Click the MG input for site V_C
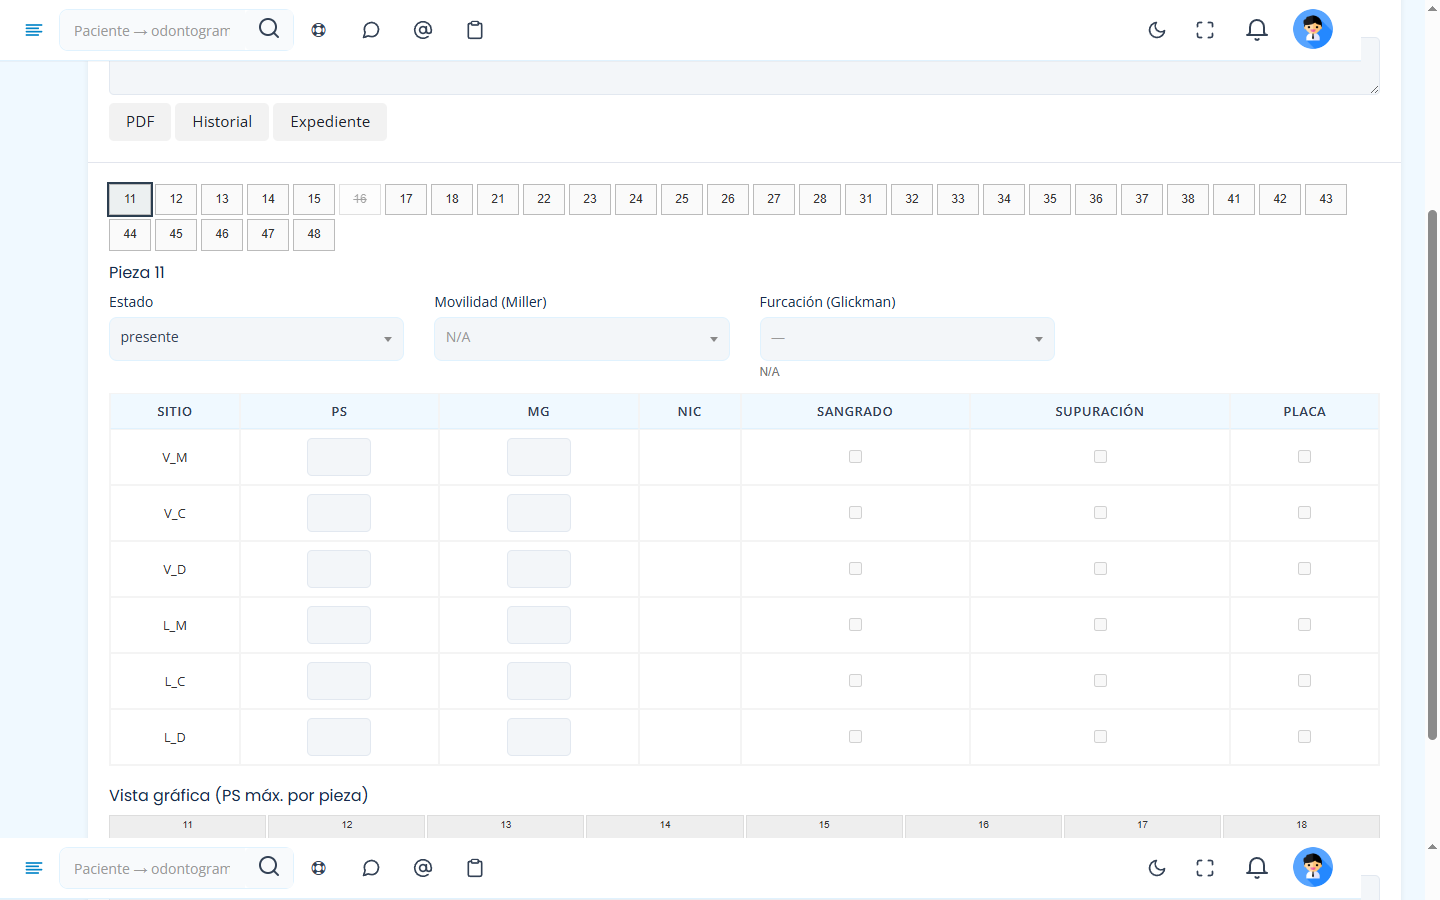1440x900 pixels. coord(539,513)
